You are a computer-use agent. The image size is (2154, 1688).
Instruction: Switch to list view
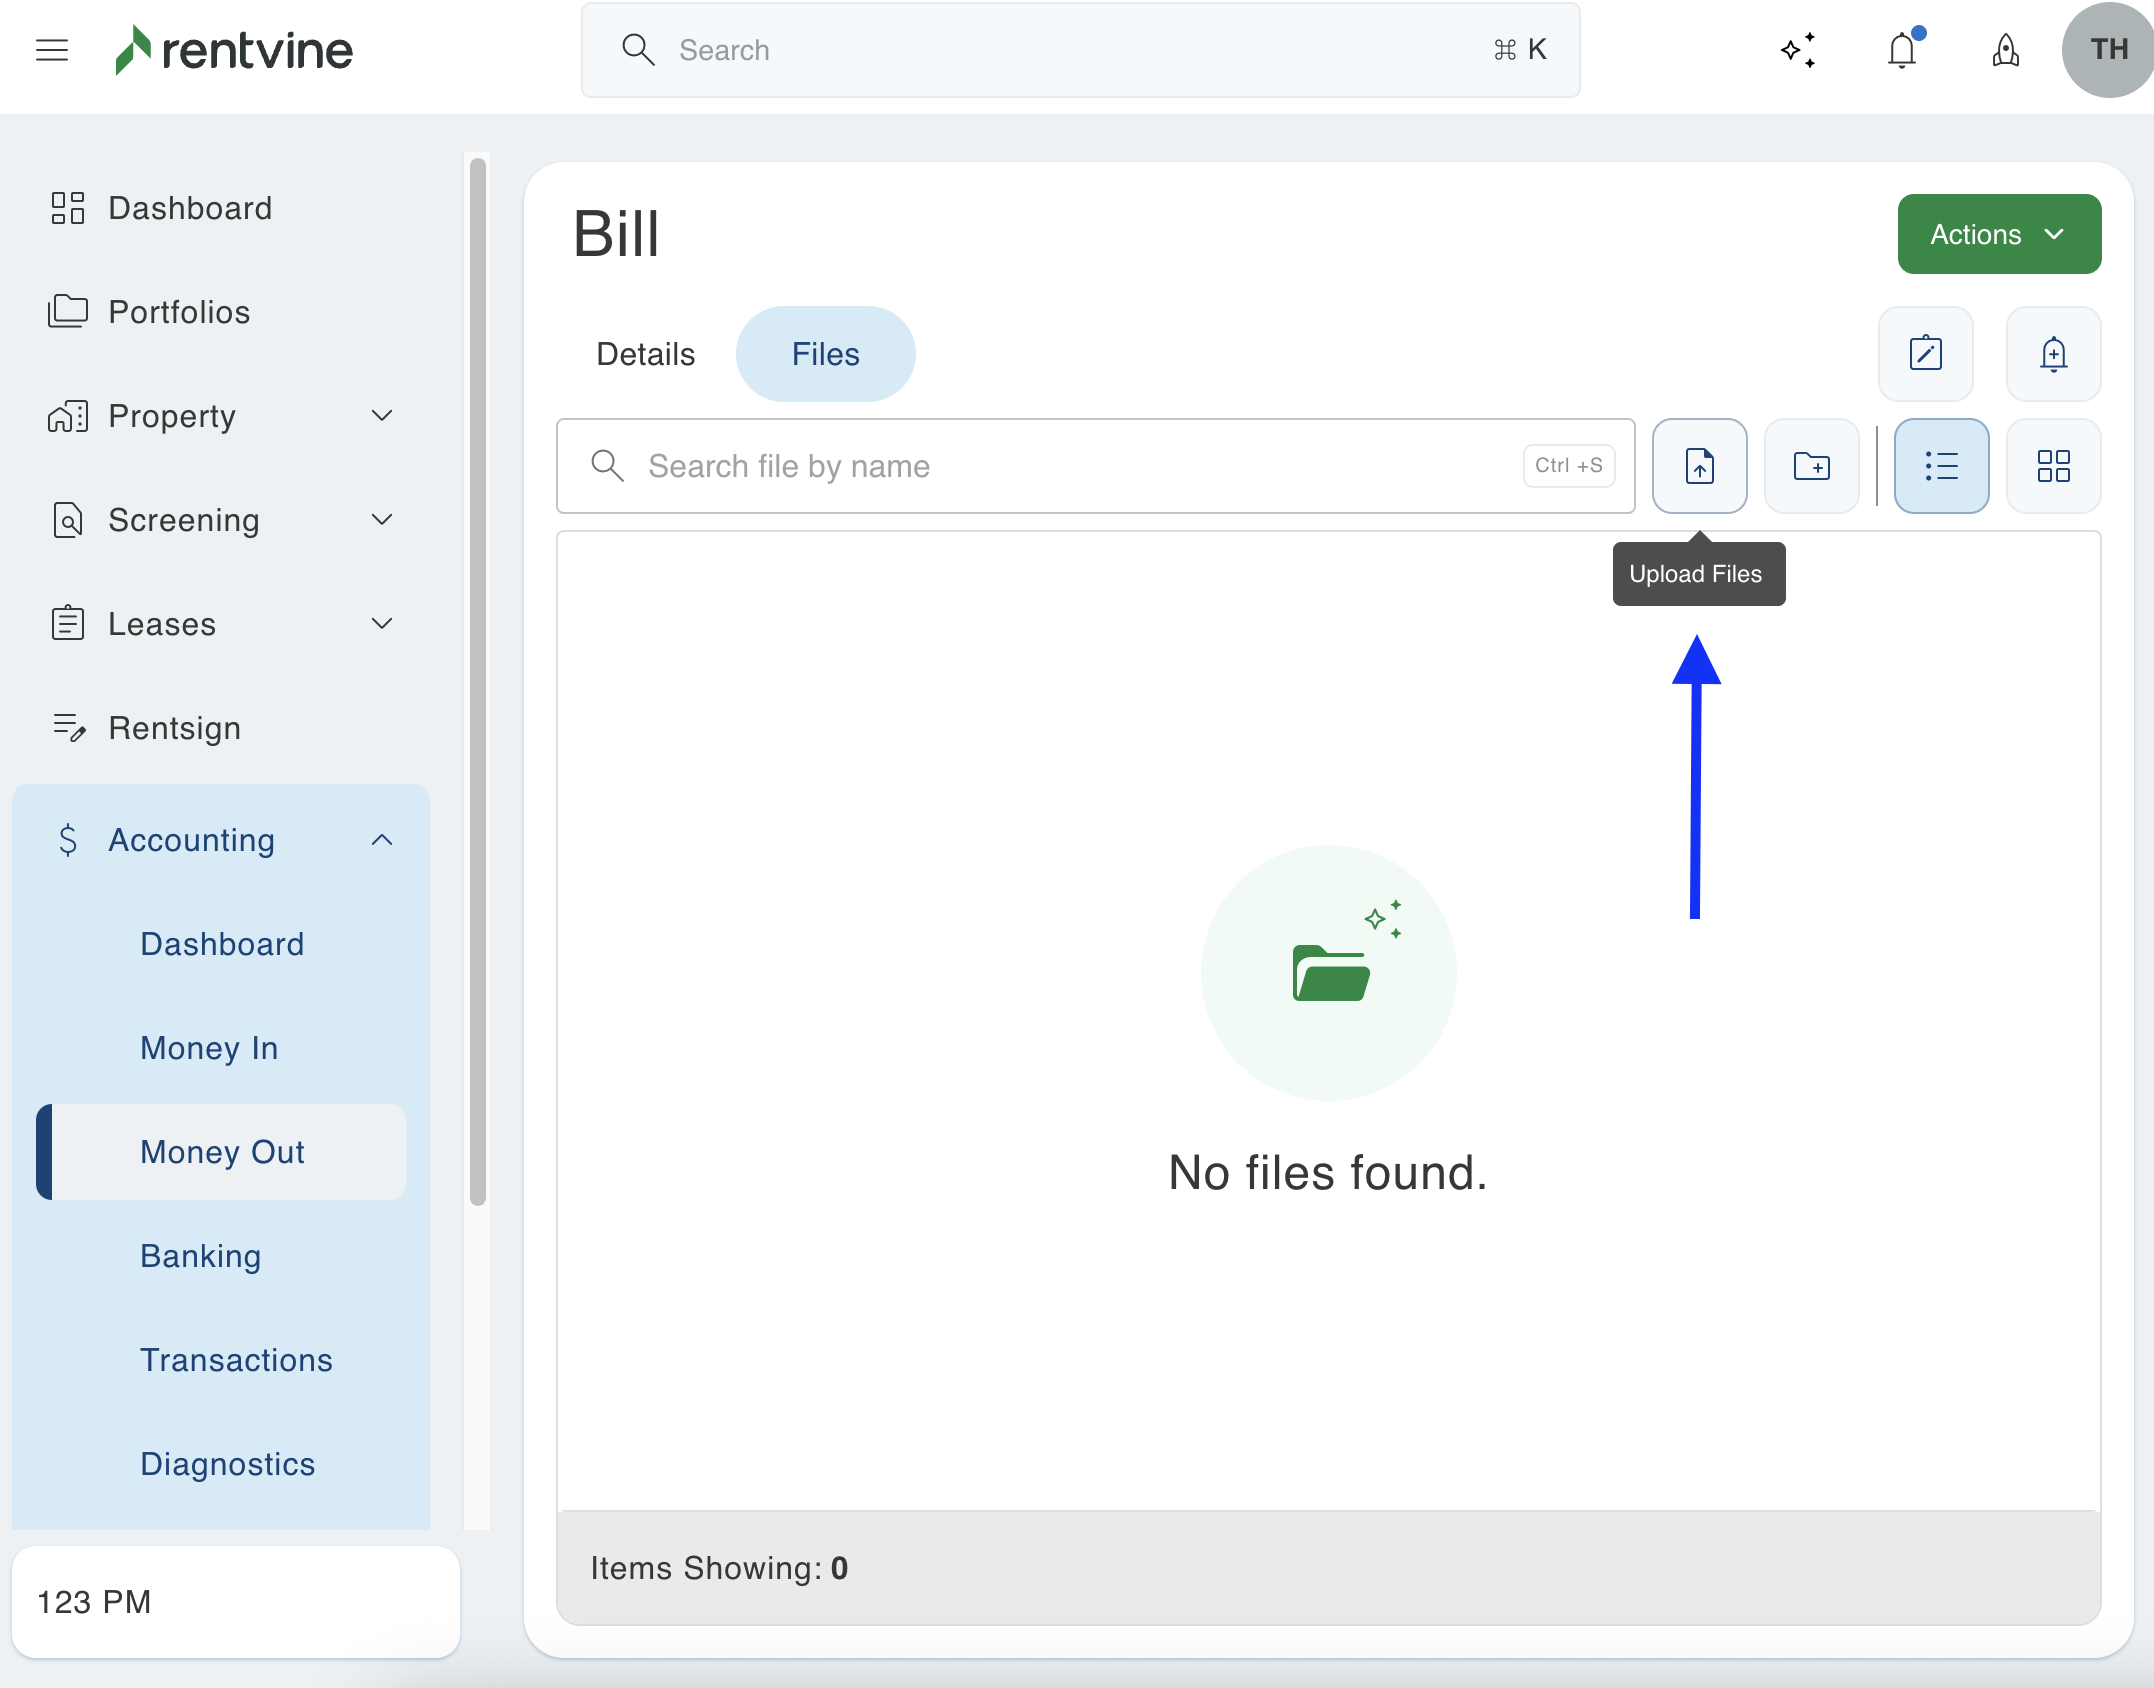click(1941, 466)
